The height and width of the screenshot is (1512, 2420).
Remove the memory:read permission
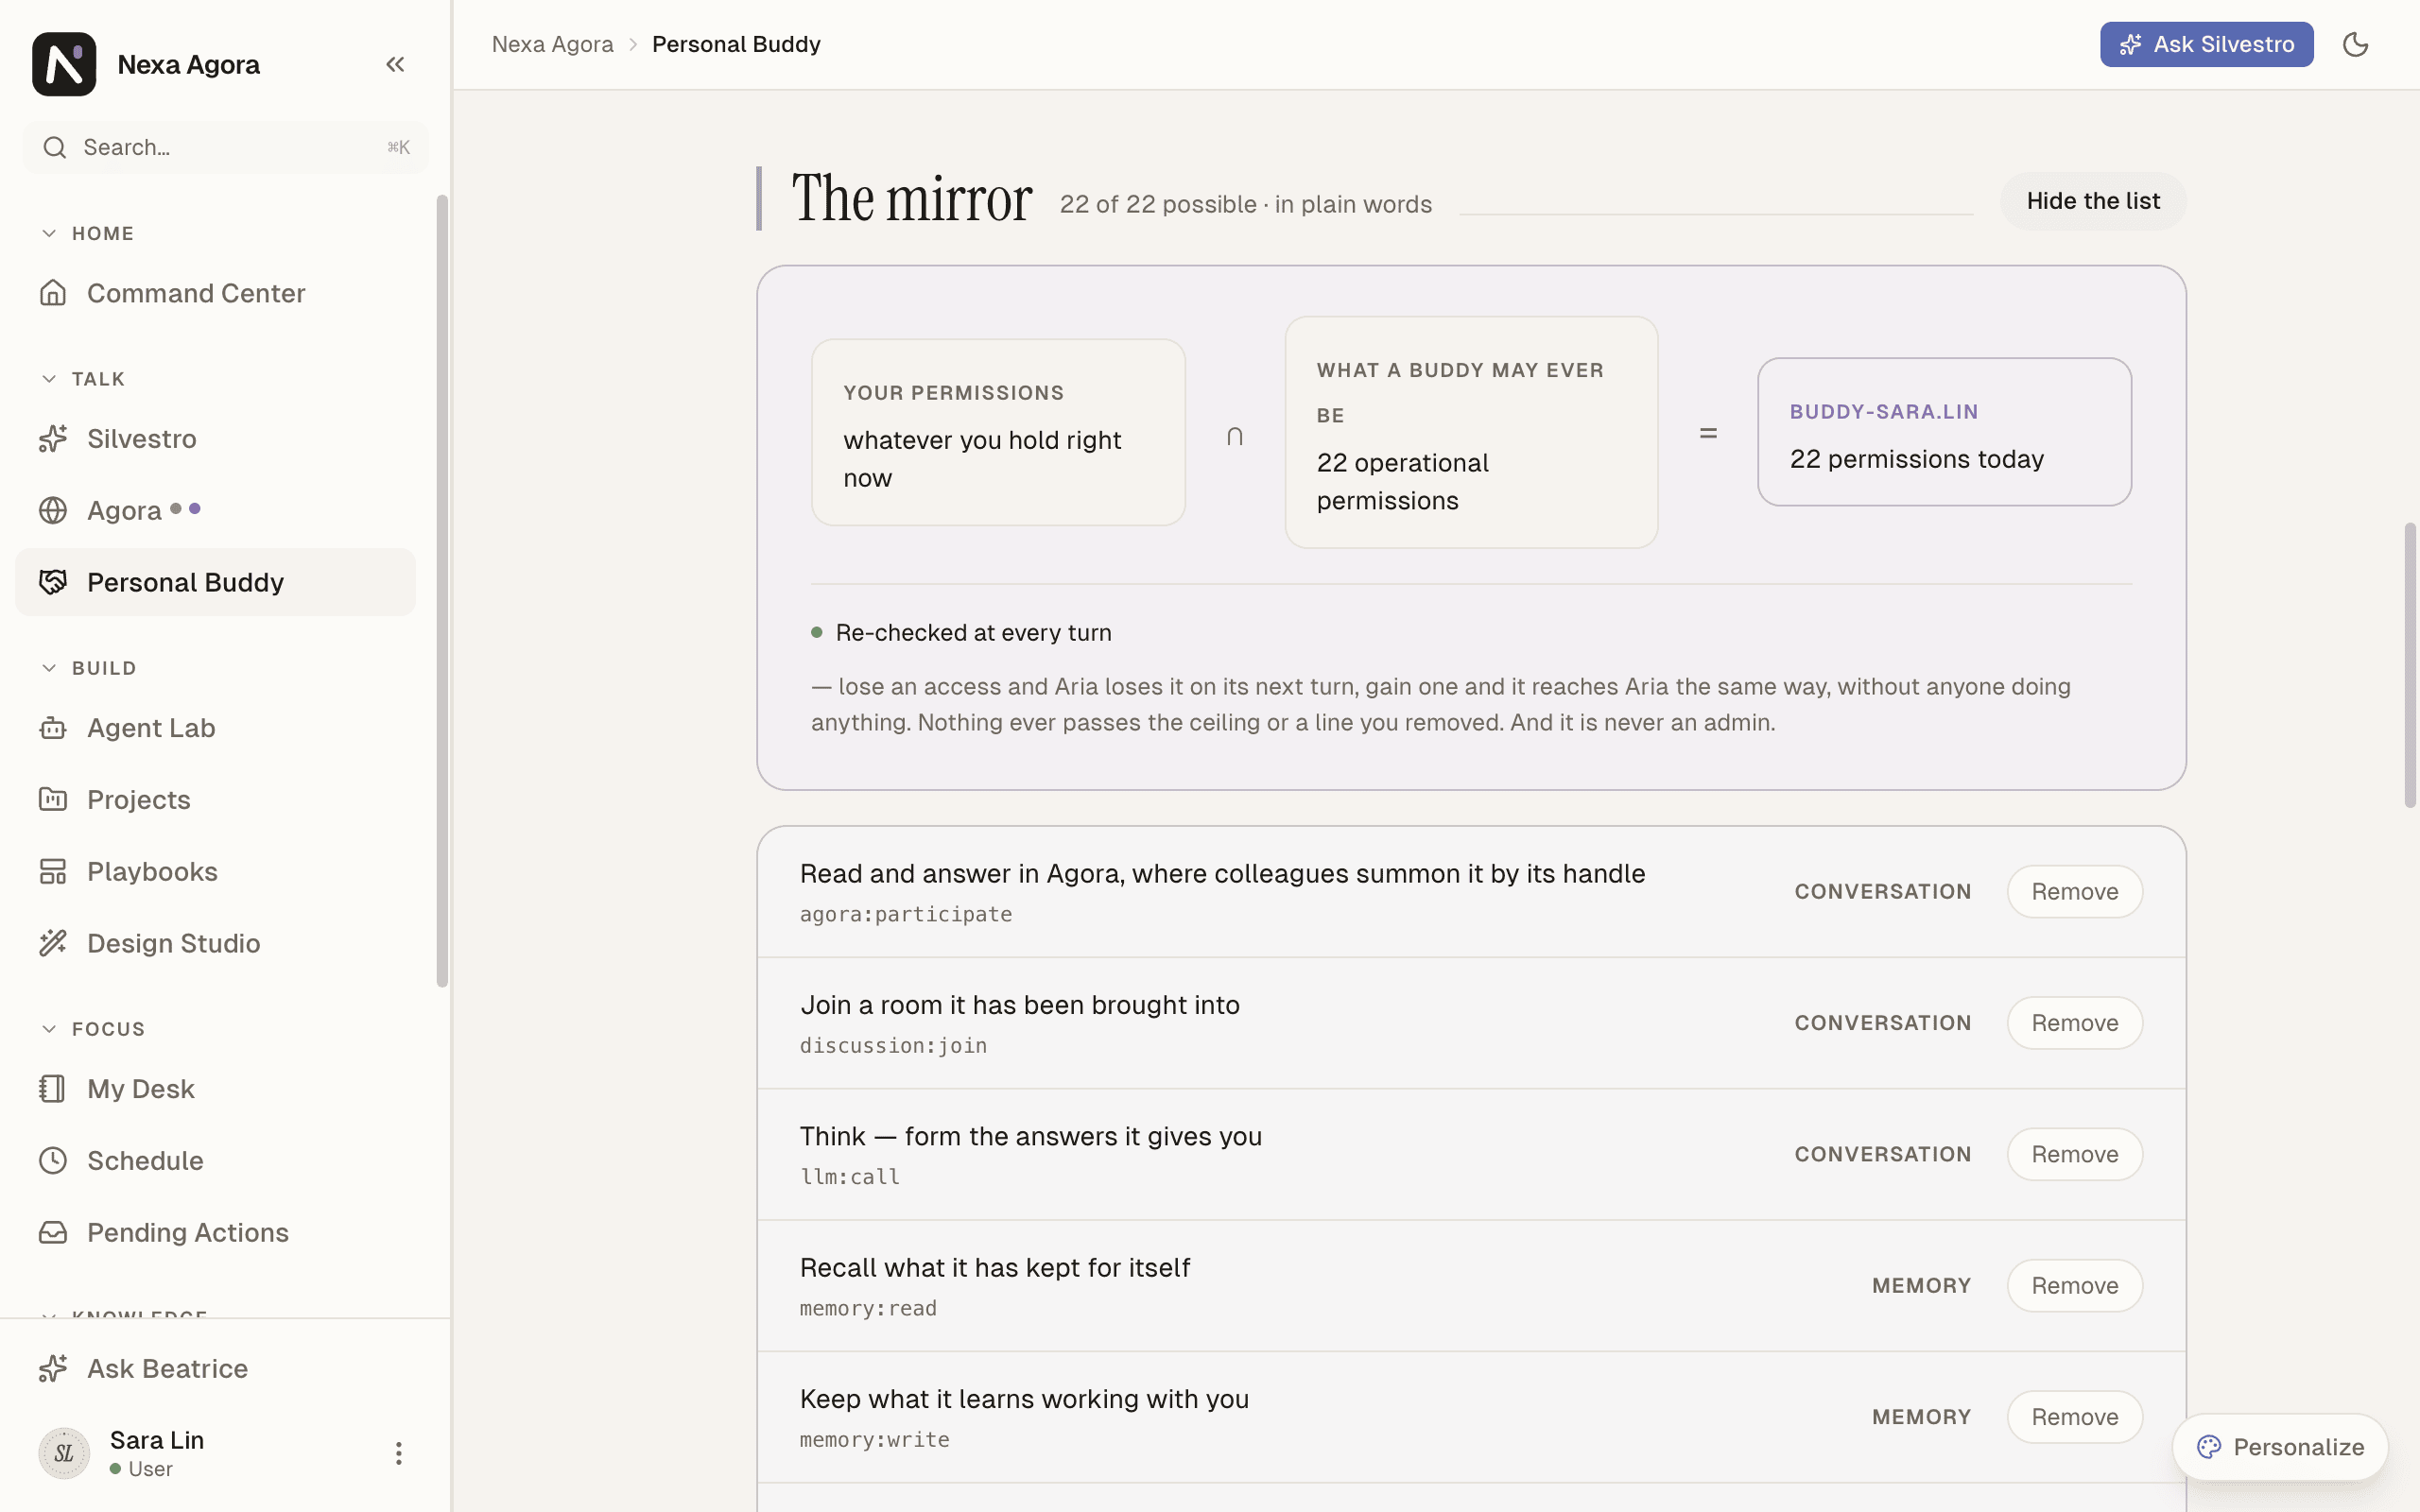pos(2074,1285)
